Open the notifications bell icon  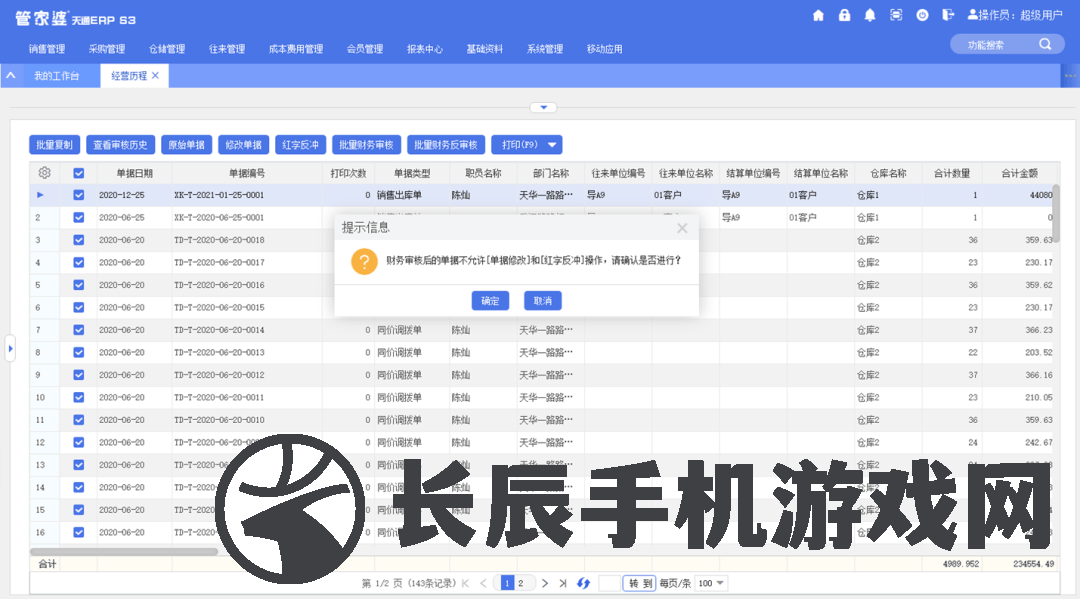point(870,15)
